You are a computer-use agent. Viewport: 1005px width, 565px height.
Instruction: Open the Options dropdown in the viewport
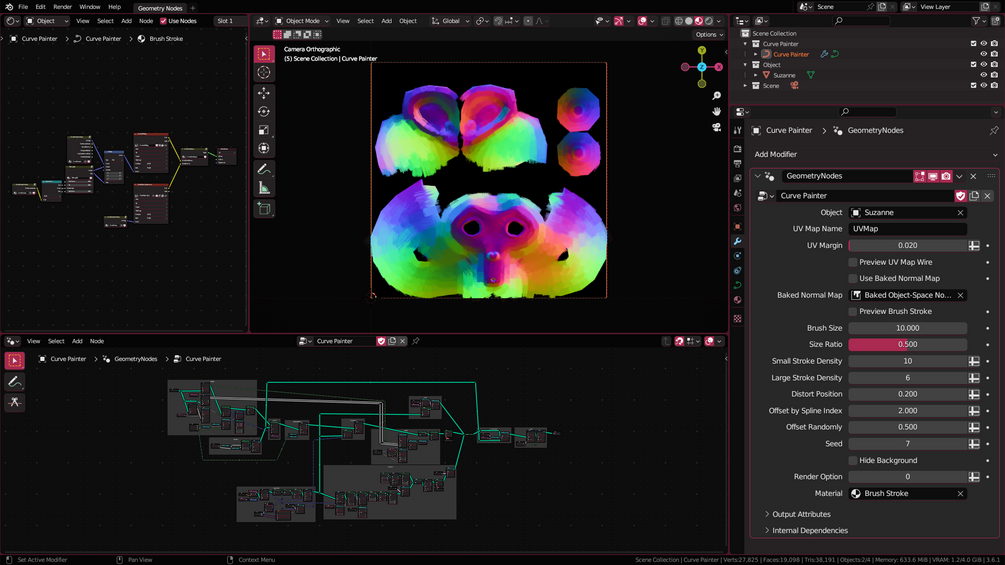tap(709, 35)
